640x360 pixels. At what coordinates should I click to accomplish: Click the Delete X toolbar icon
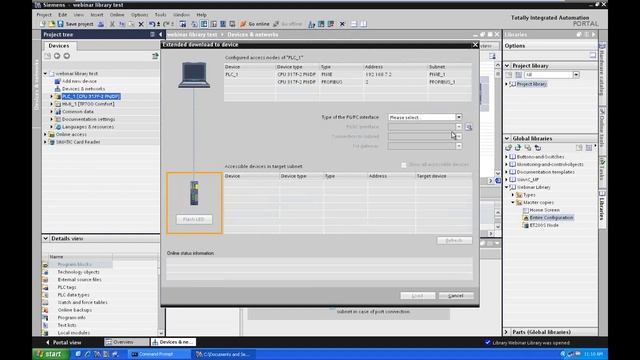[x=141, y=24]
